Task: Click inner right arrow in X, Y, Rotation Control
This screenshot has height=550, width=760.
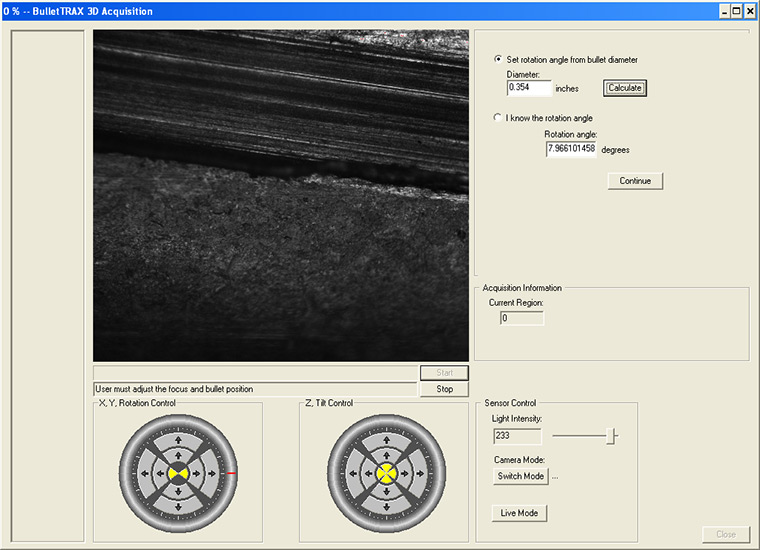Action: [x=196, y=473]
